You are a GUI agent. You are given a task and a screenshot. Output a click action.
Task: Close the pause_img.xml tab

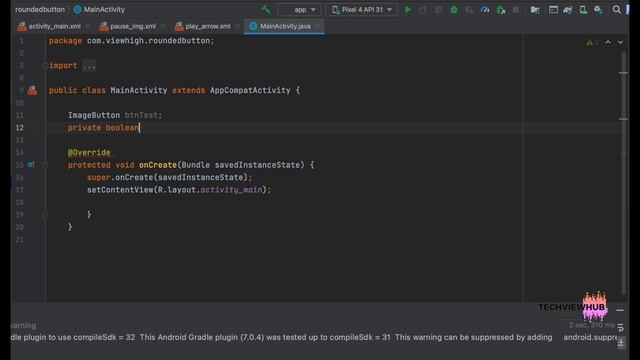coord(163,26)
